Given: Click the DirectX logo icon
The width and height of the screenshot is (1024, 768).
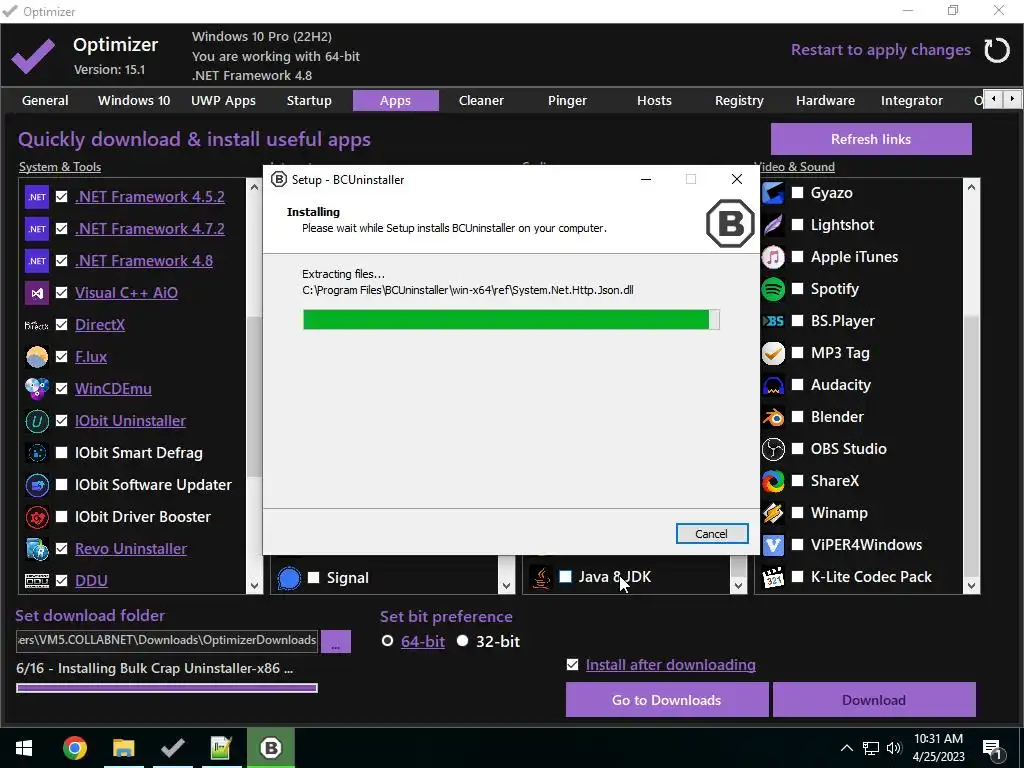Looking at the screenshot, I should coord(37,325).
